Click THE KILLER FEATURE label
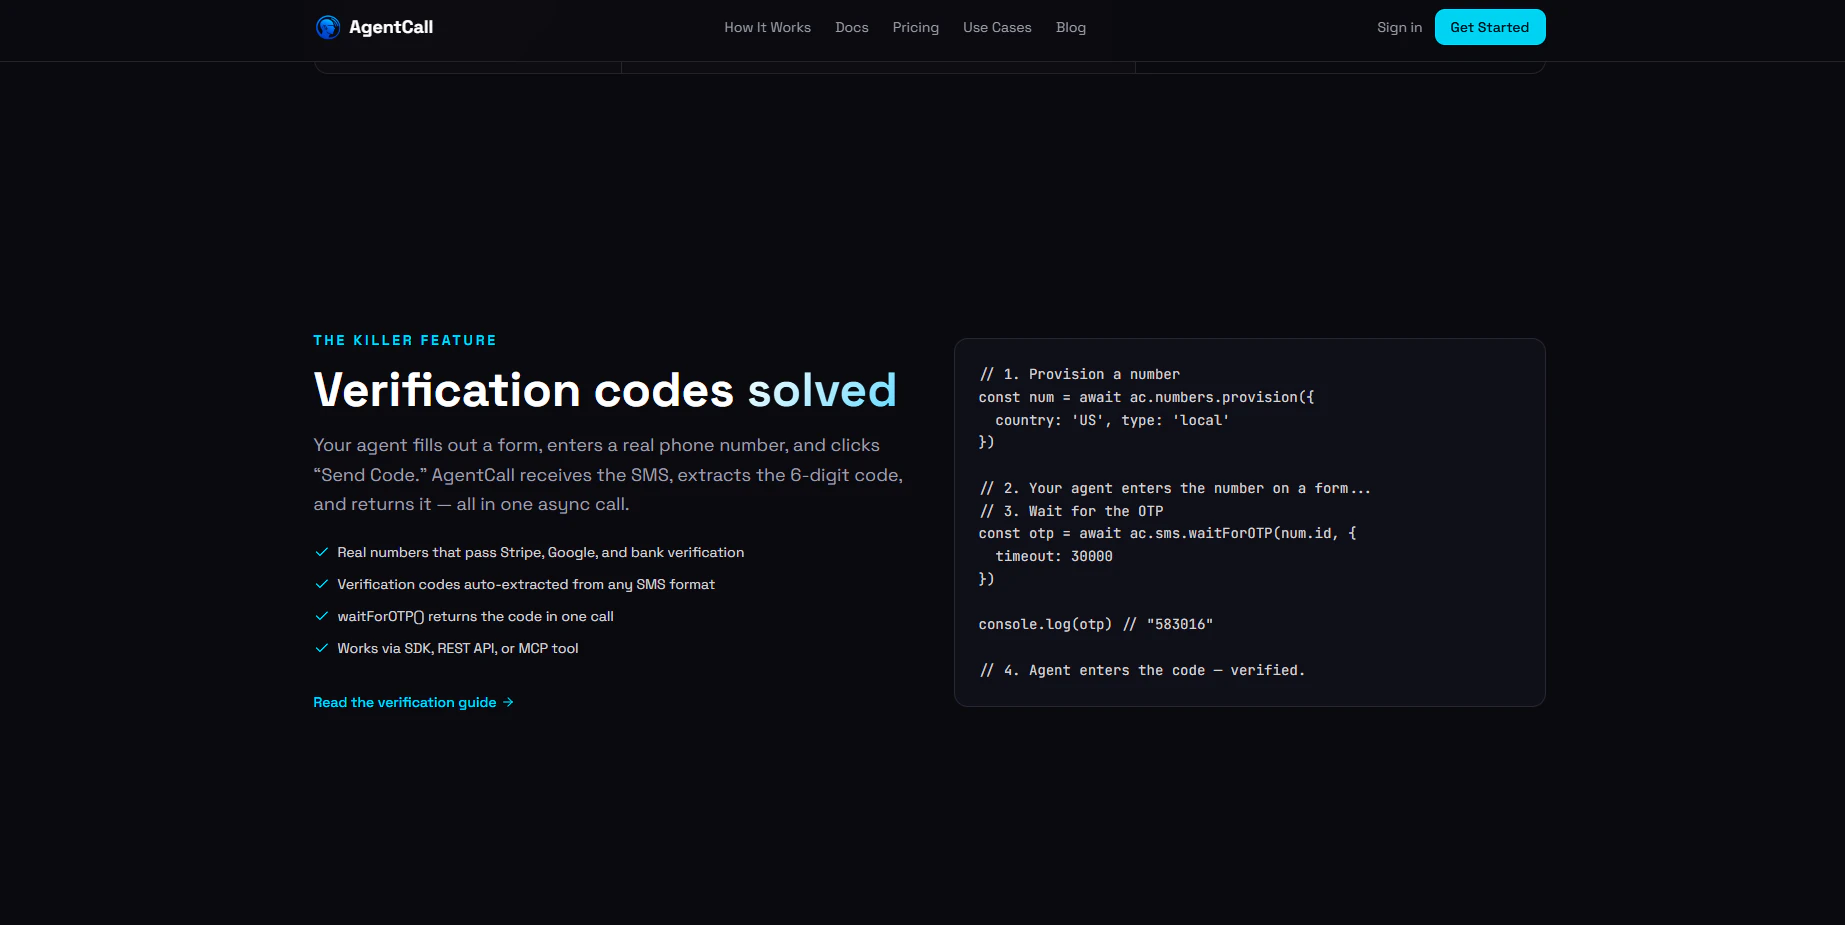The image size is (1845, 925). [x=405, y=340]
